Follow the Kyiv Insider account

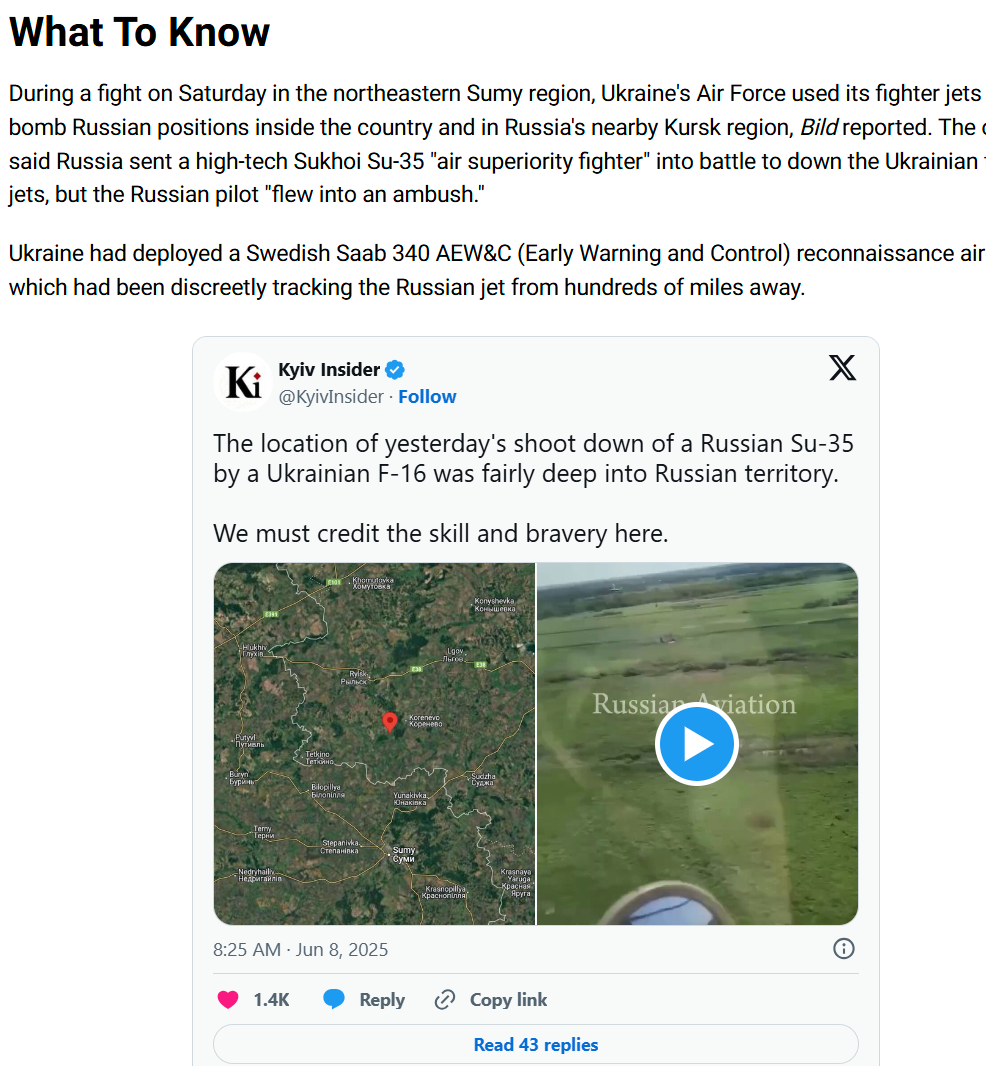click(x=427, y=397)
